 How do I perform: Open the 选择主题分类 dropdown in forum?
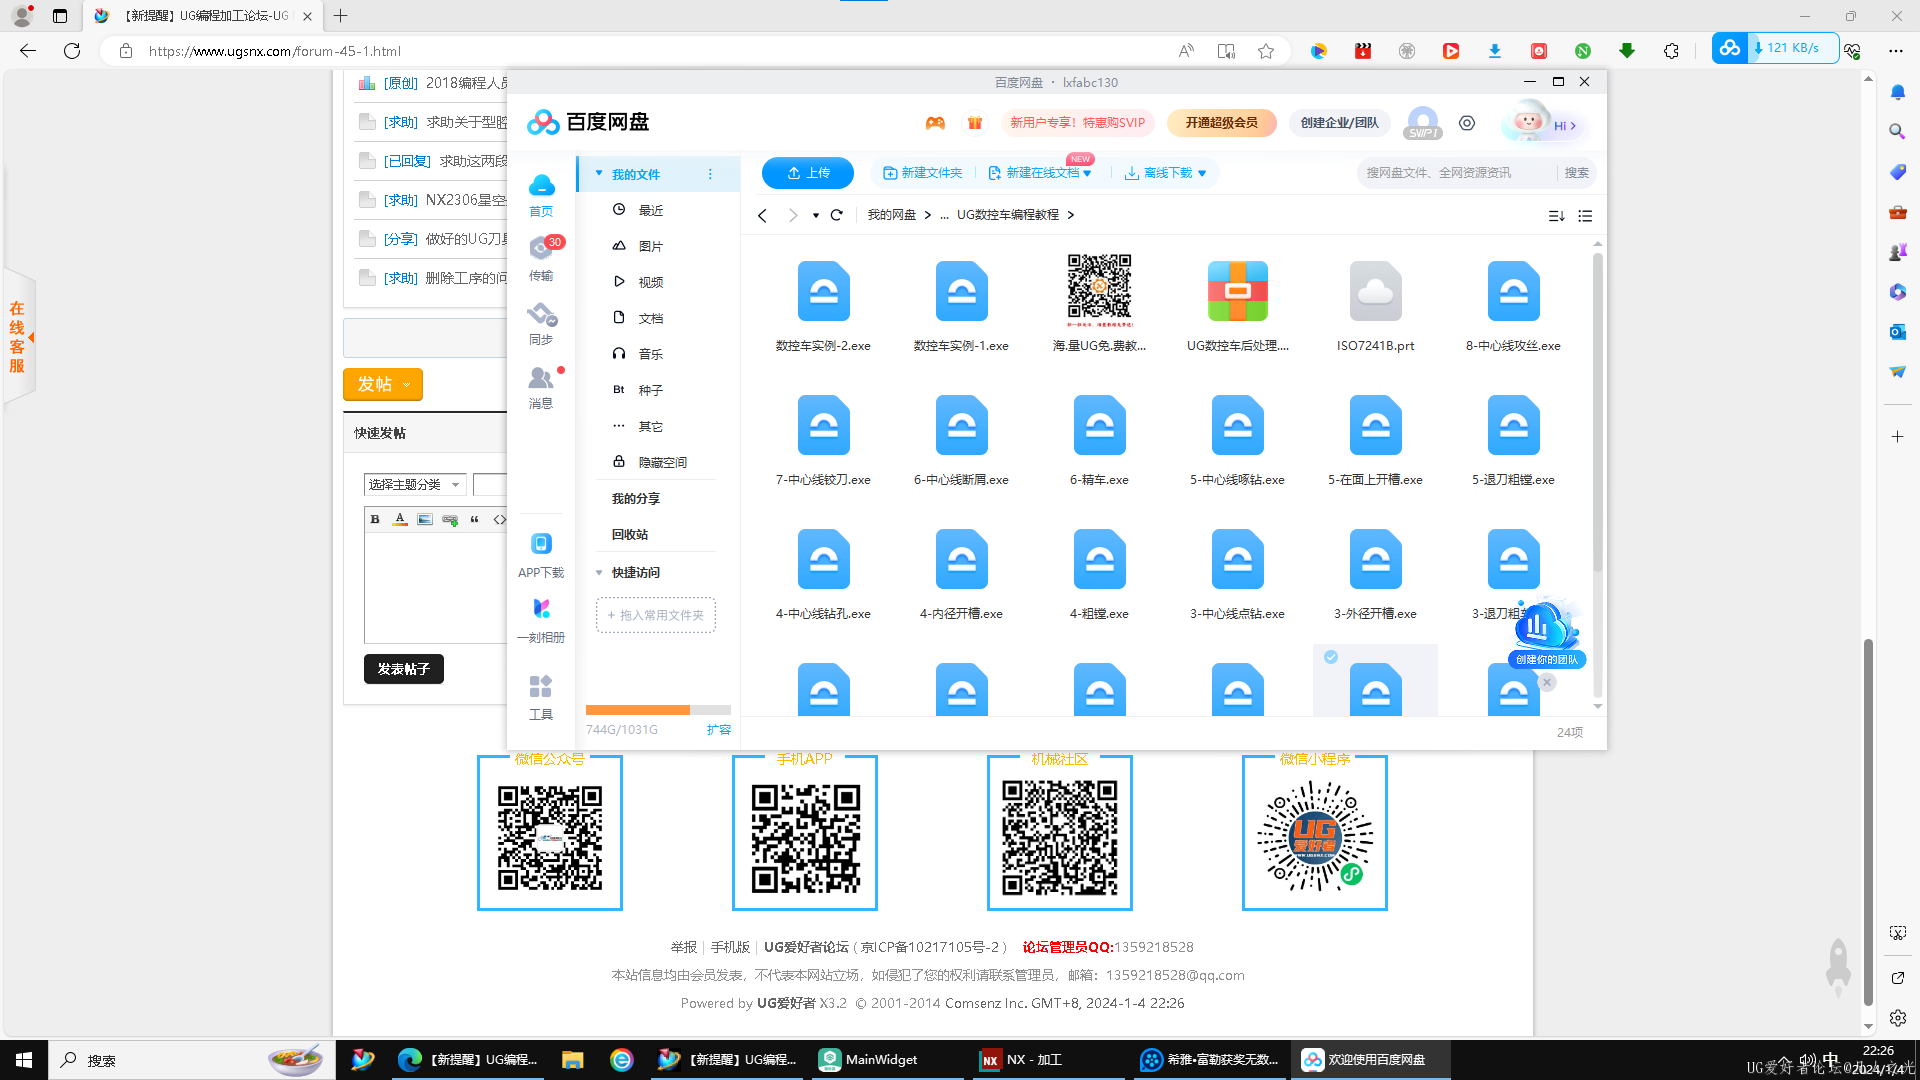(x=414, y=485)
